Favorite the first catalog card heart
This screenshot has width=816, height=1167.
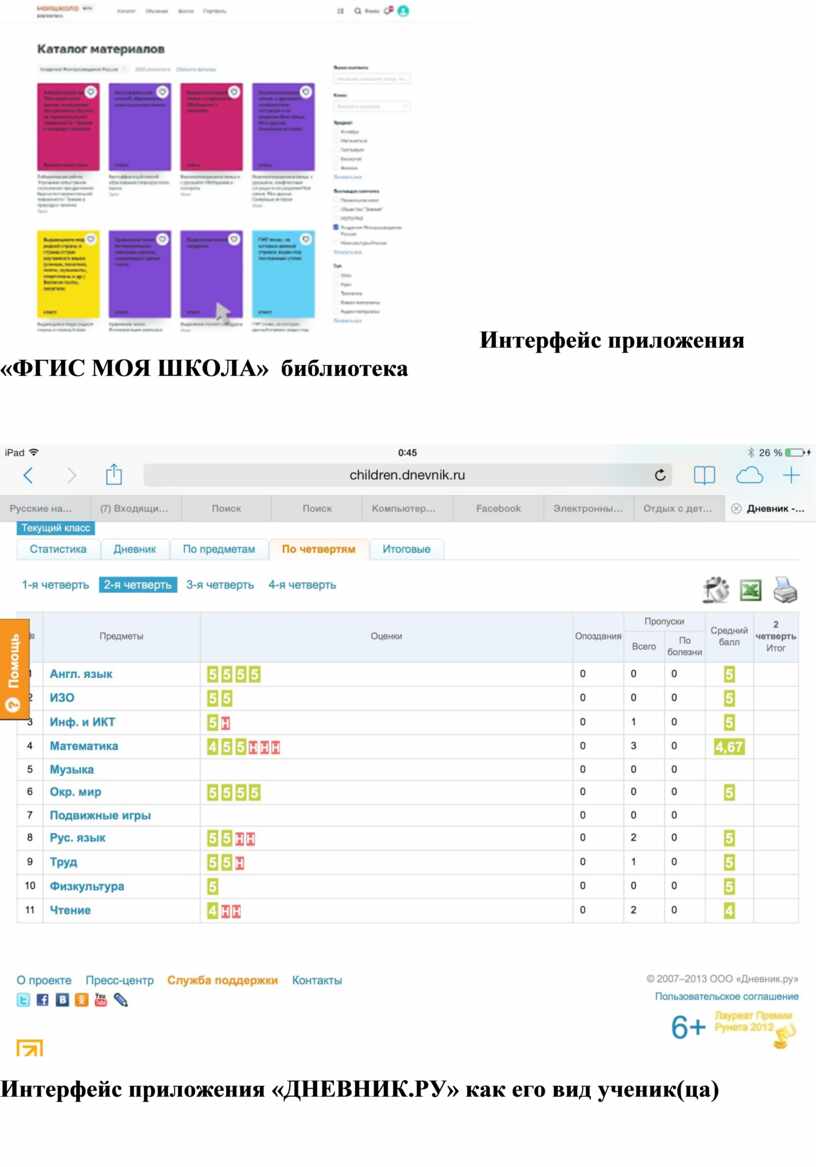[90, 92]
